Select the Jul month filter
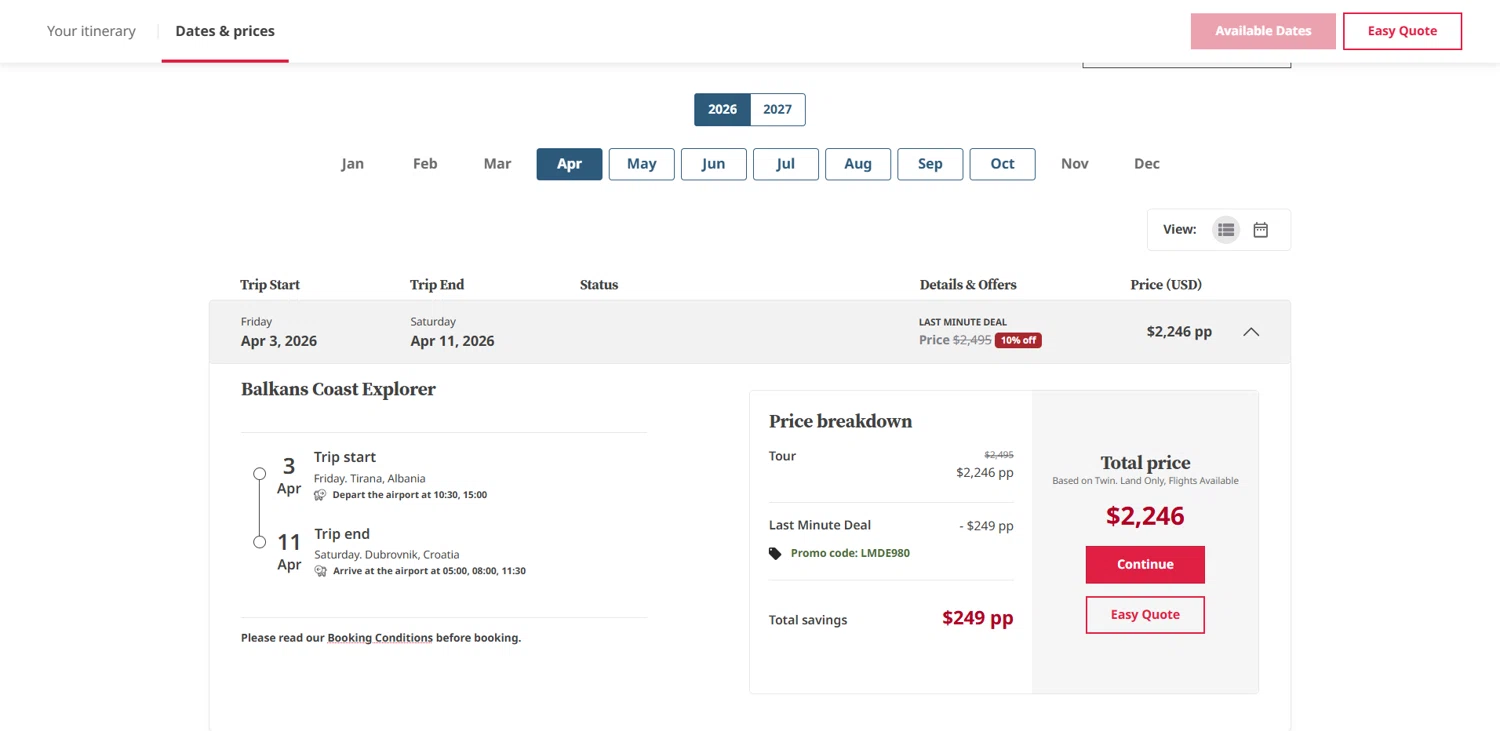Viewport: 1500px width, 731px height. tap(786, 164)
